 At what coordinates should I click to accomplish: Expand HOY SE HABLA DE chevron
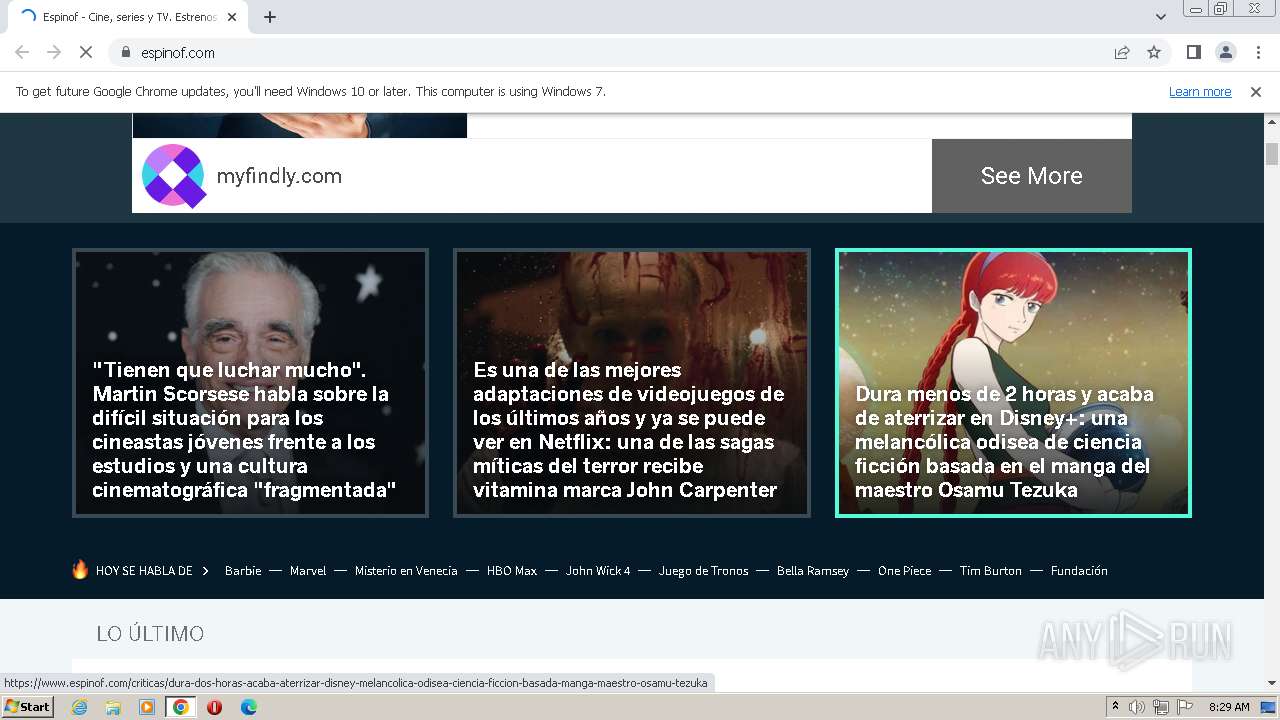click(x=205, y=571)
